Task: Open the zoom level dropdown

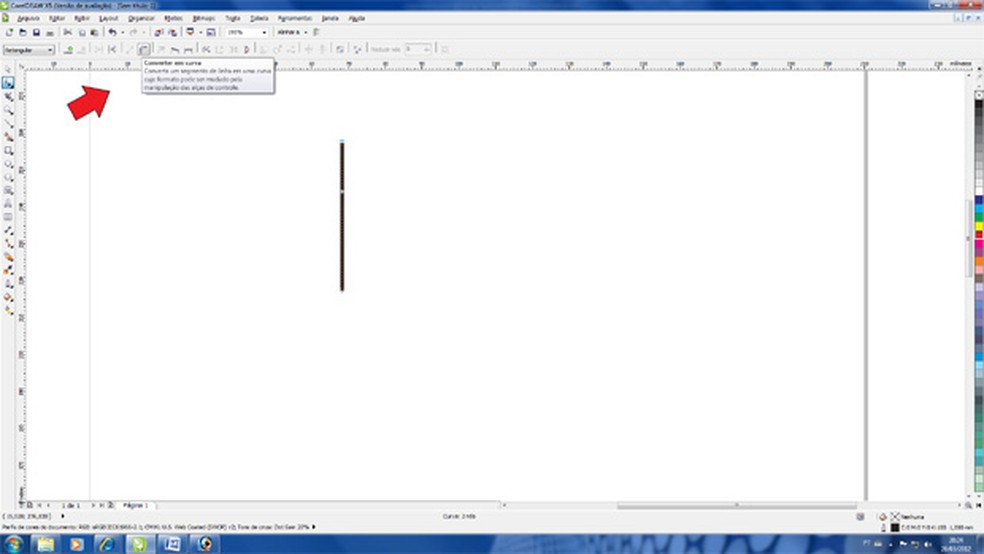Action: 264,32
